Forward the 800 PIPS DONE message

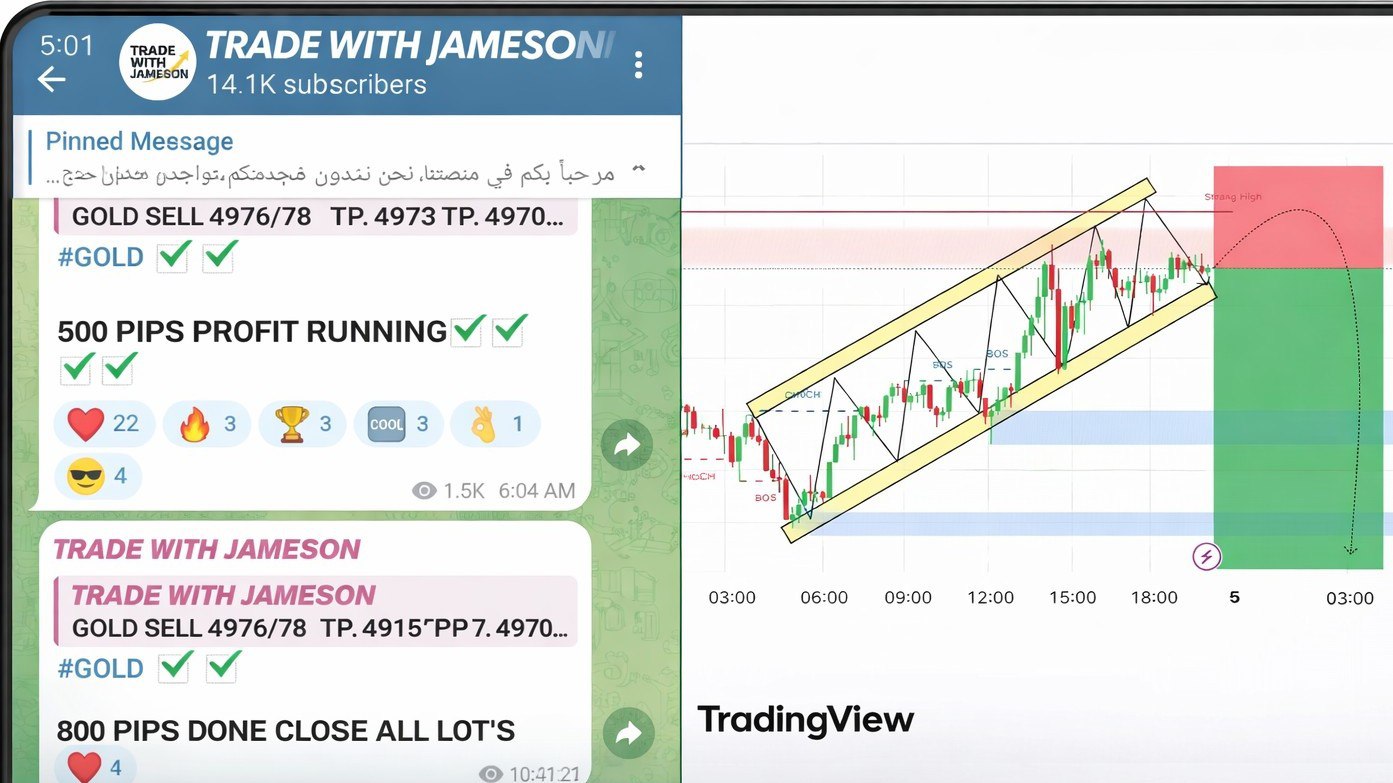pos(627,735)
